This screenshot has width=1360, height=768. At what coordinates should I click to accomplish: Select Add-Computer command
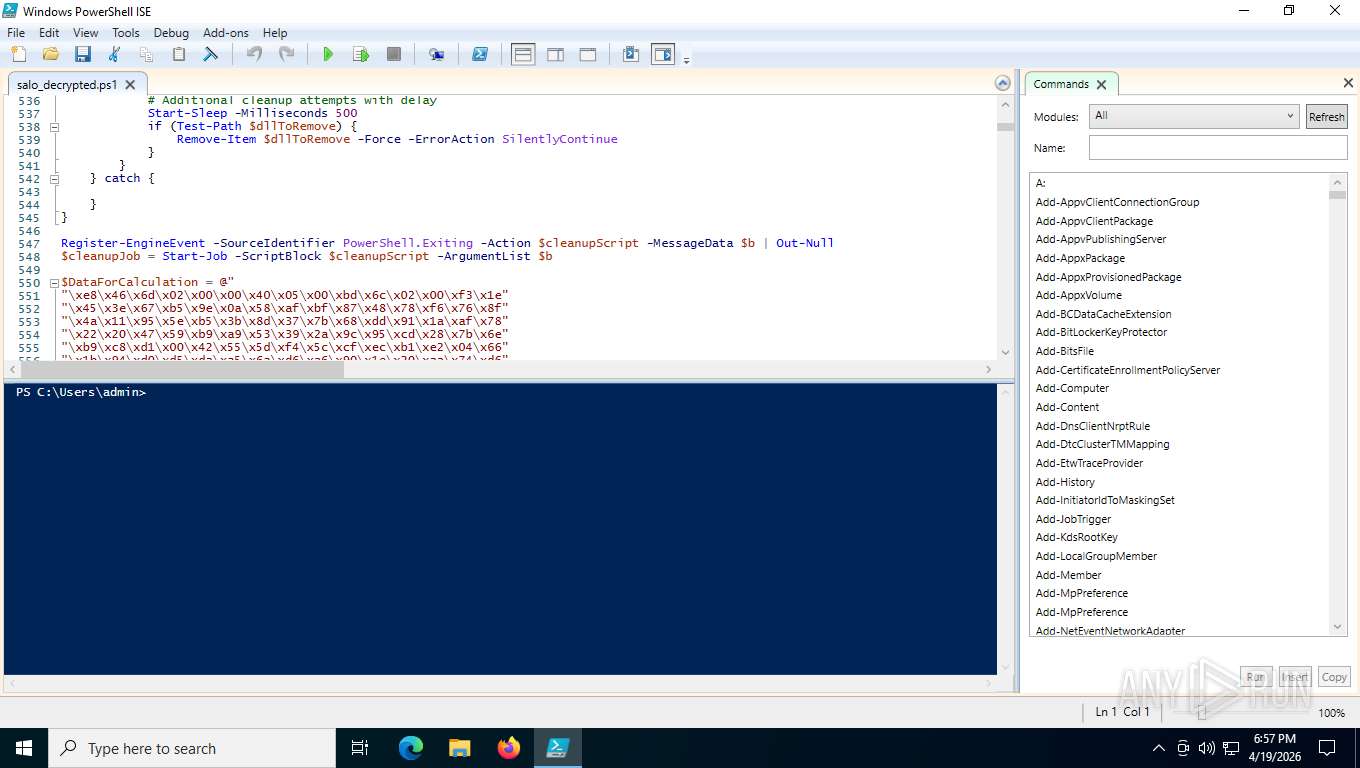pyautogui.click(x=1072, y=388)
